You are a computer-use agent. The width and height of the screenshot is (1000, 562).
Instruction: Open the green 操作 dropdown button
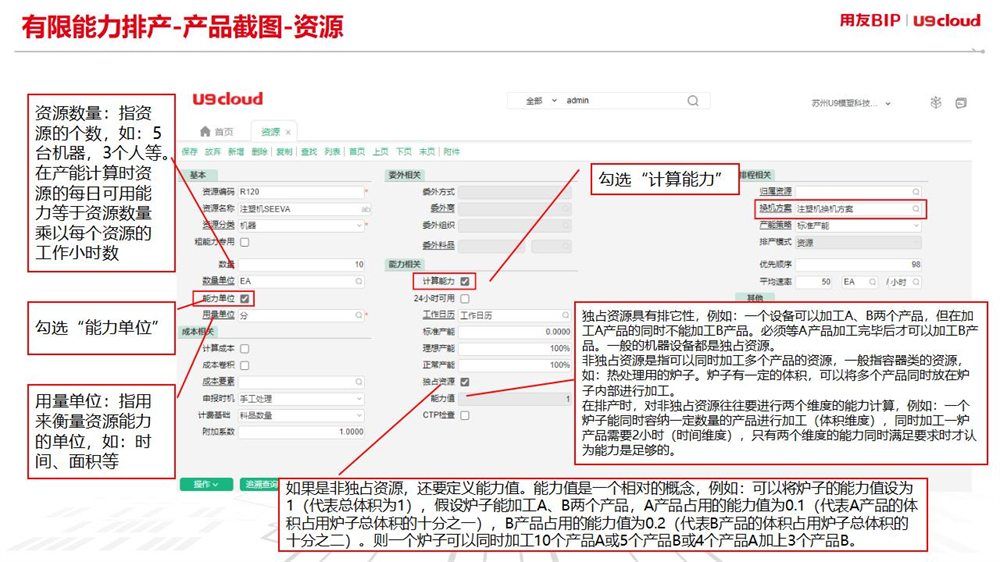(206, 484)
